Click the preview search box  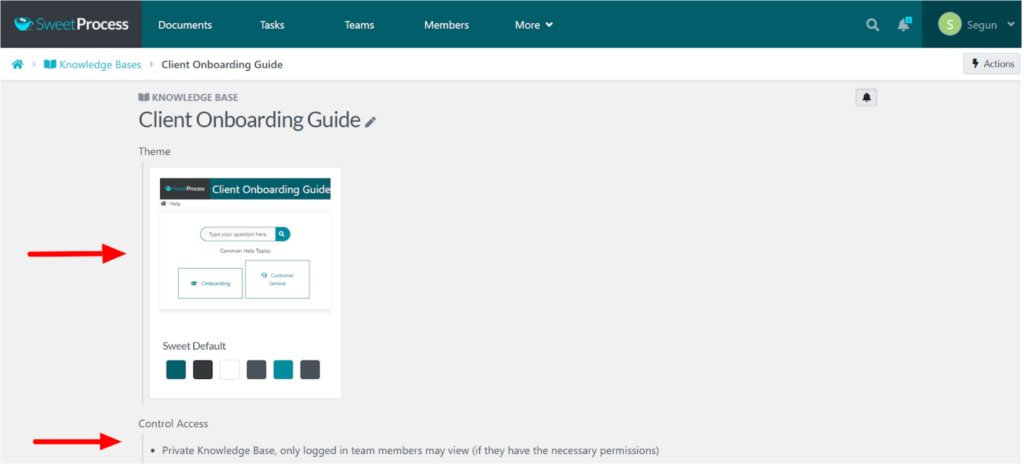(x=238, y=234)
